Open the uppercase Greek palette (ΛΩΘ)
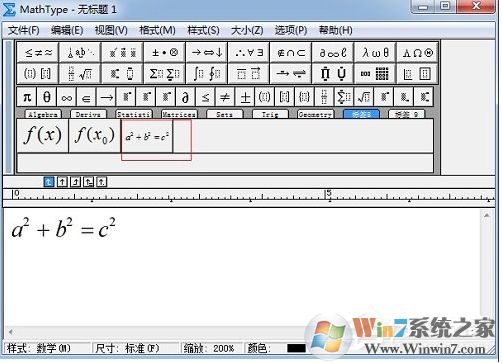Image resolution: width=502 pixels, height=363 pixels. (x=417, y=53)
